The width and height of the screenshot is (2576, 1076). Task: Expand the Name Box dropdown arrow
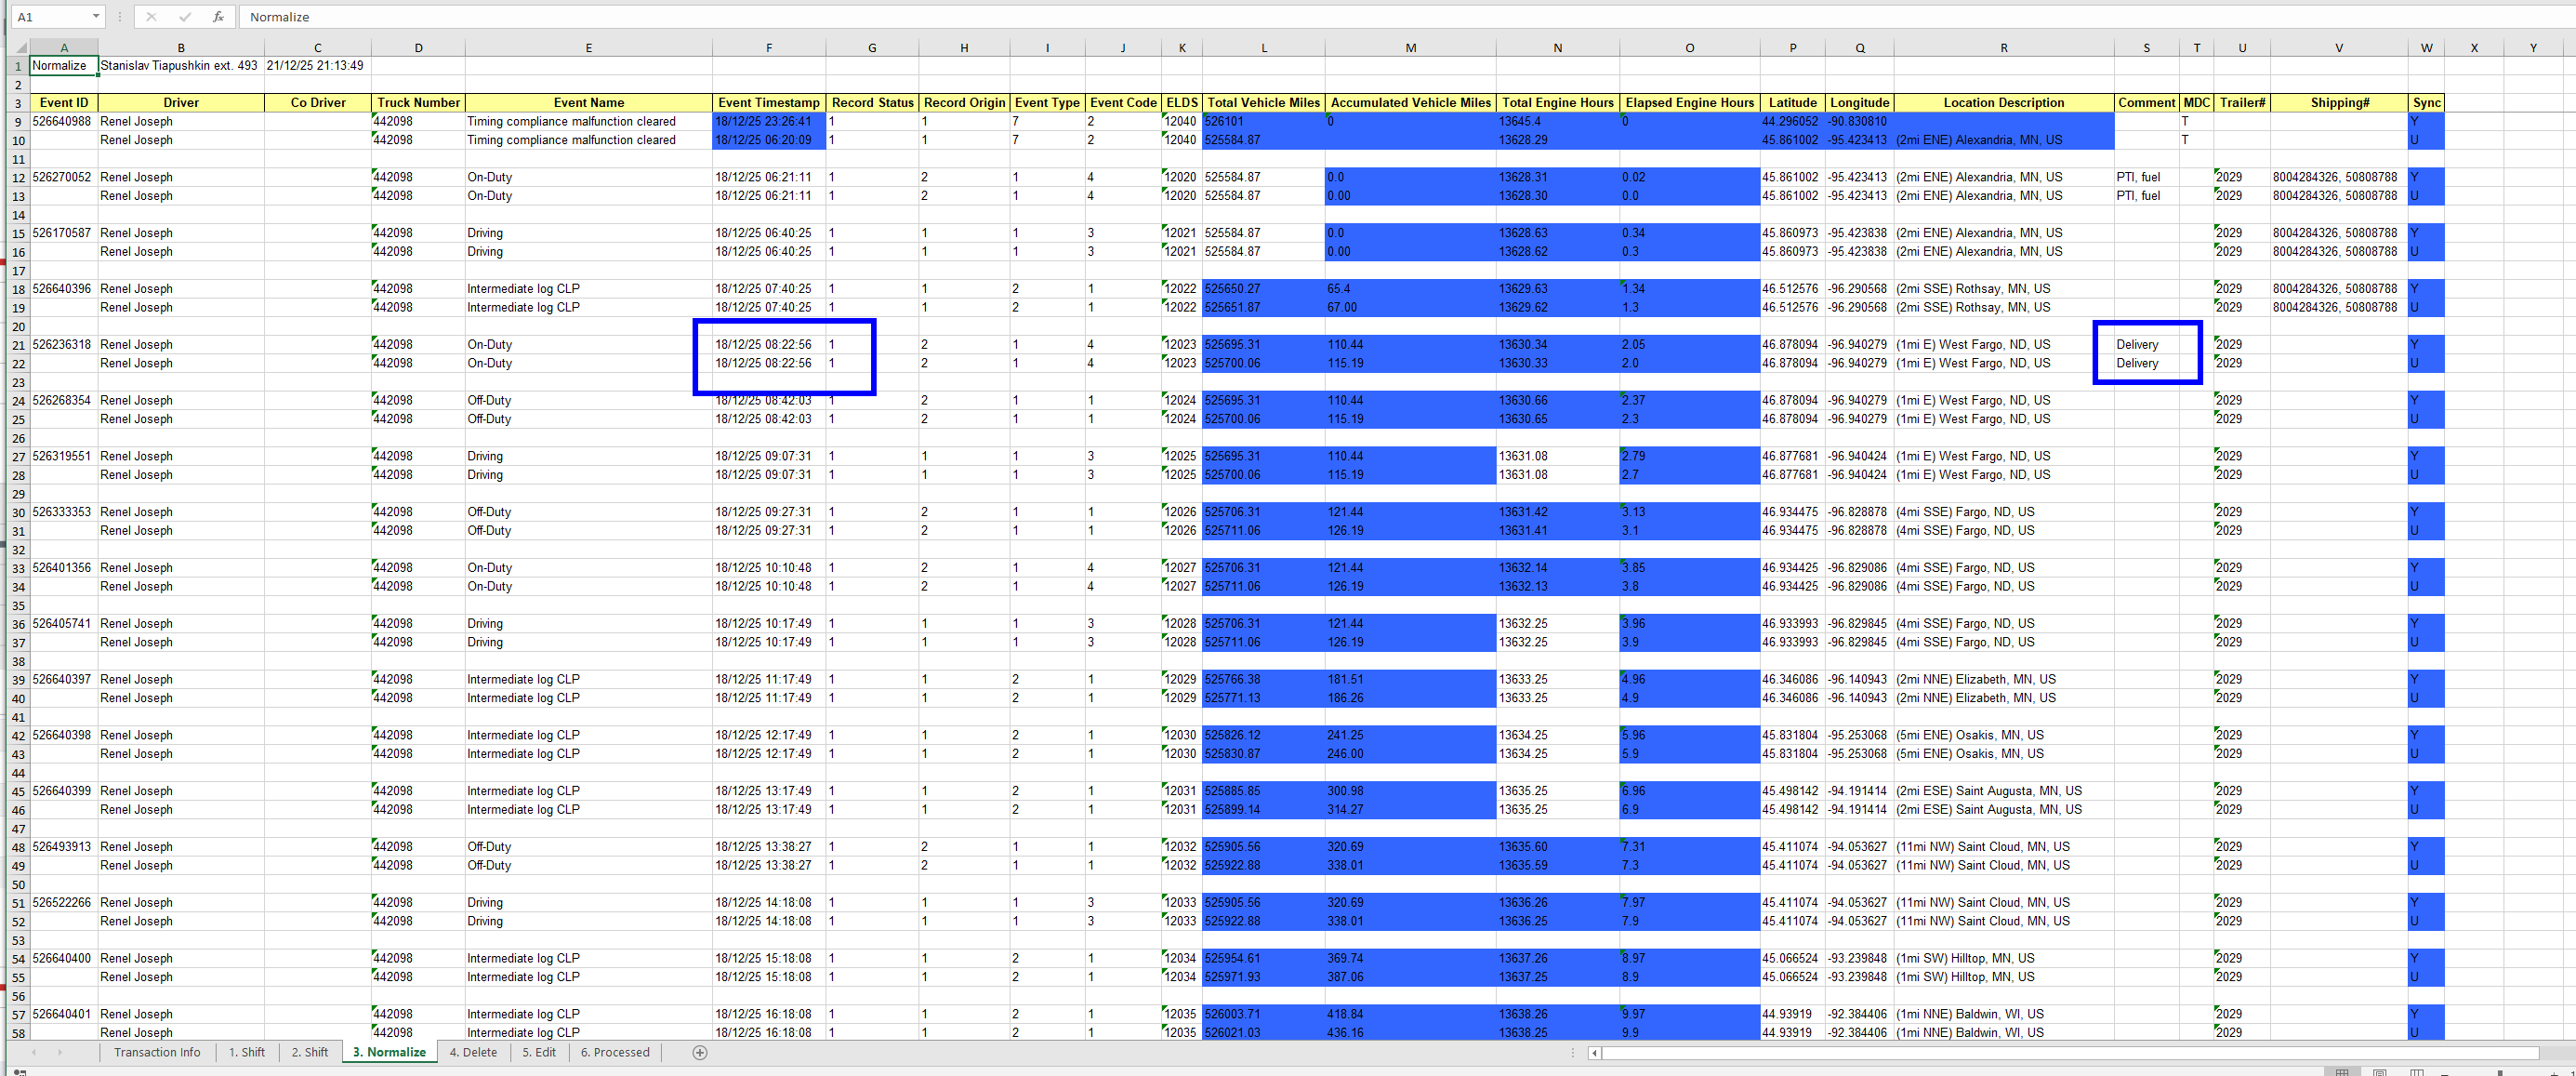[96, 17]
